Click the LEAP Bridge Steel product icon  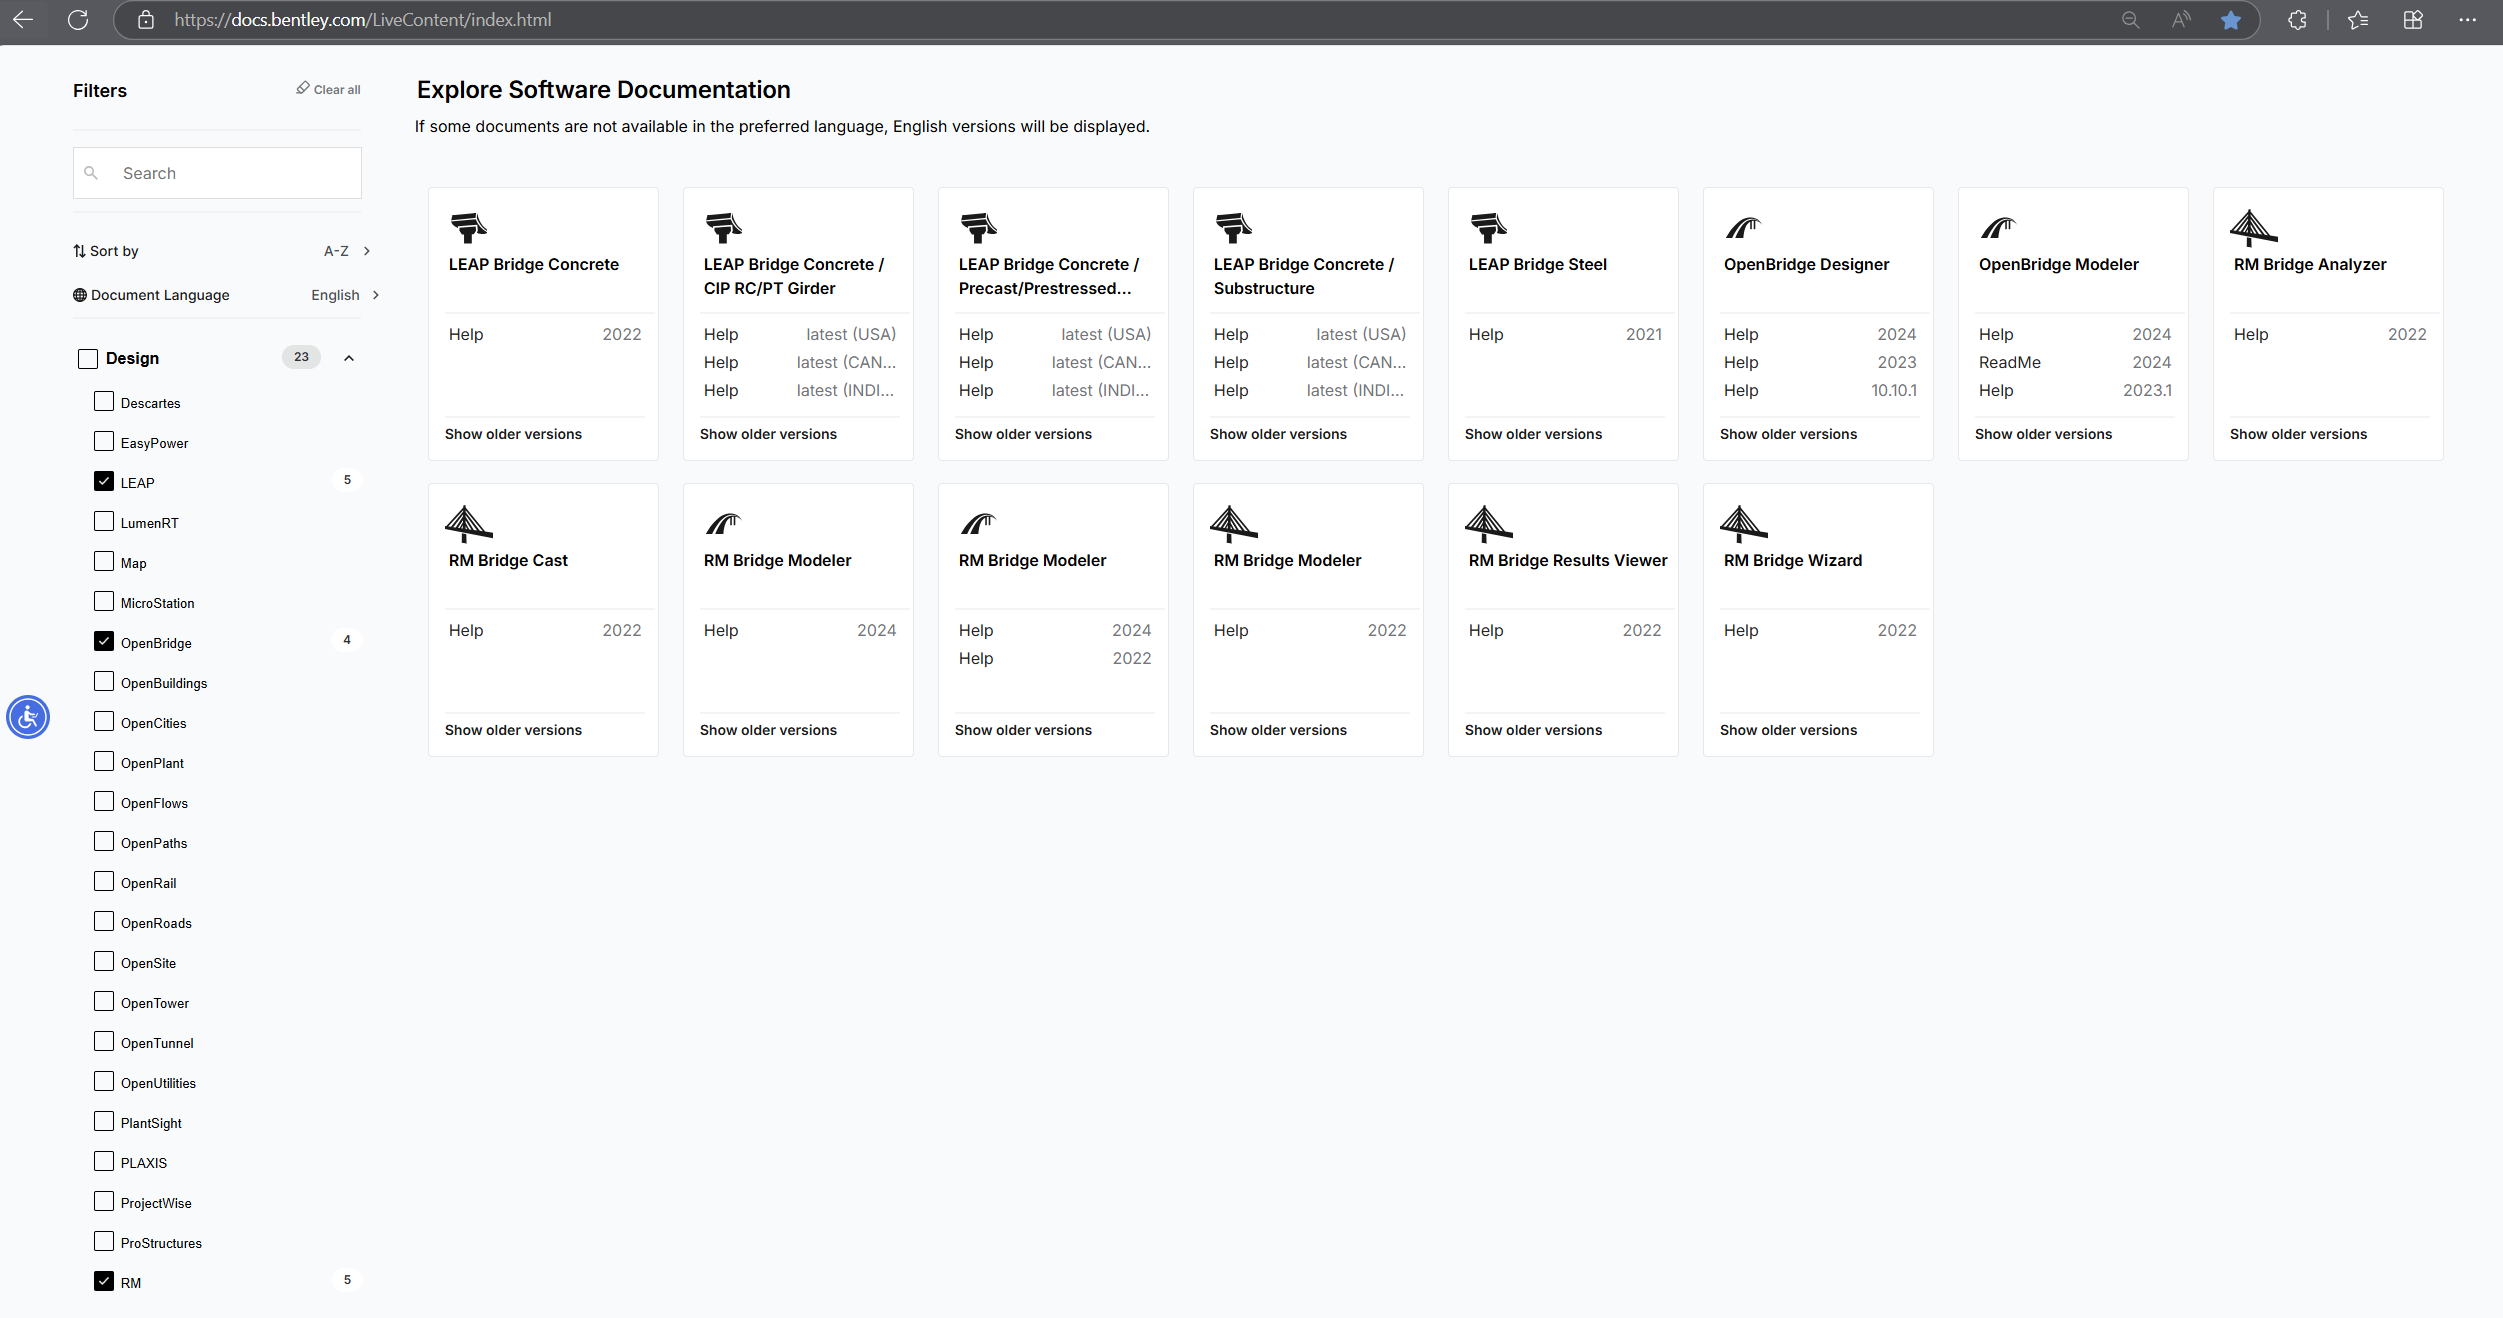pyautogui.click(x=1488, y=227)
